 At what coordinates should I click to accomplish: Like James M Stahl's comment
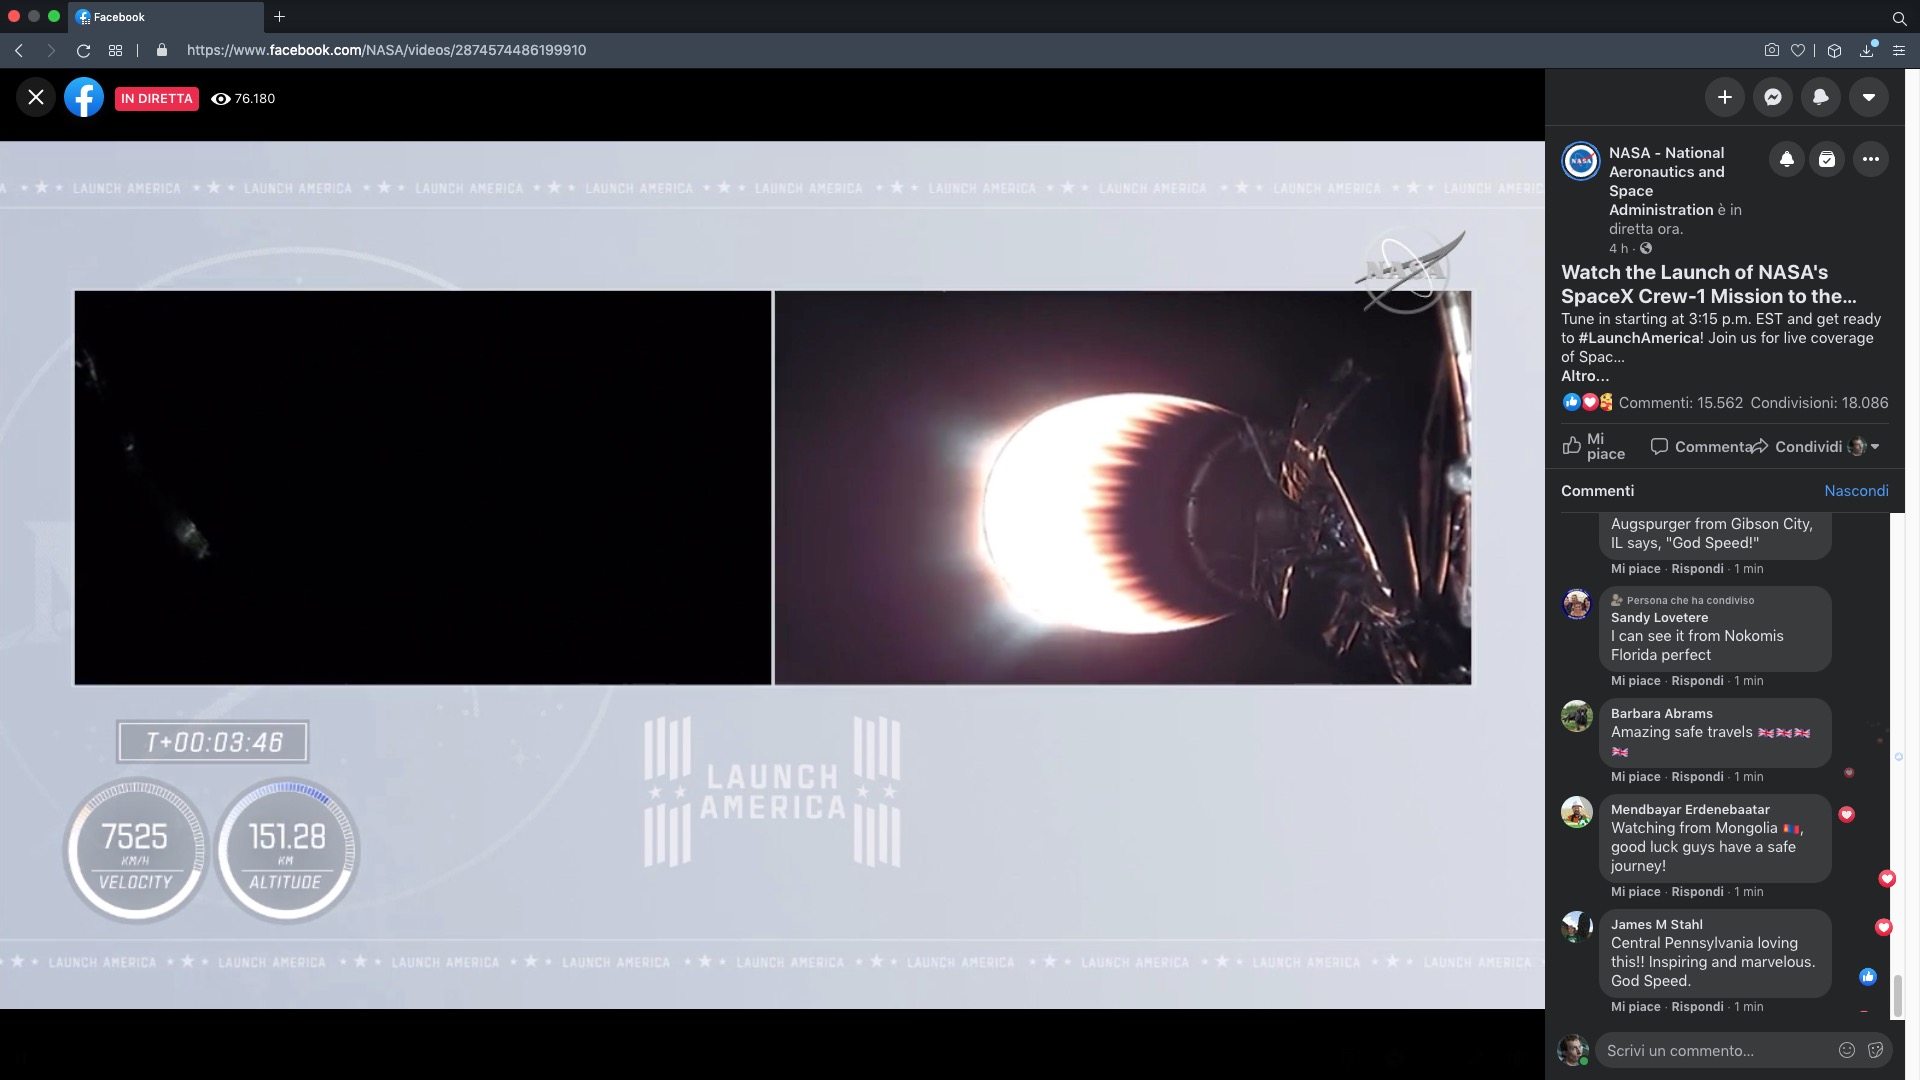[x=1635, y=1007]
